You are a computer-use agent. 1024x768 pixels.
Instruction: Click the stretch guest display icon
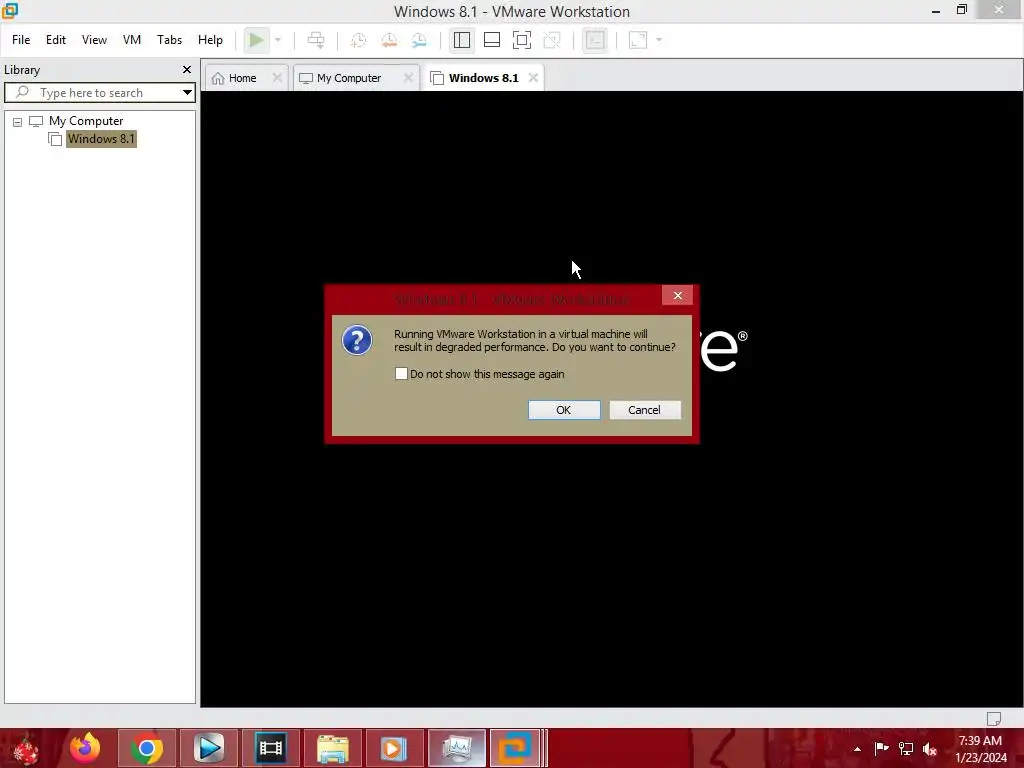(x=638, y=40)
